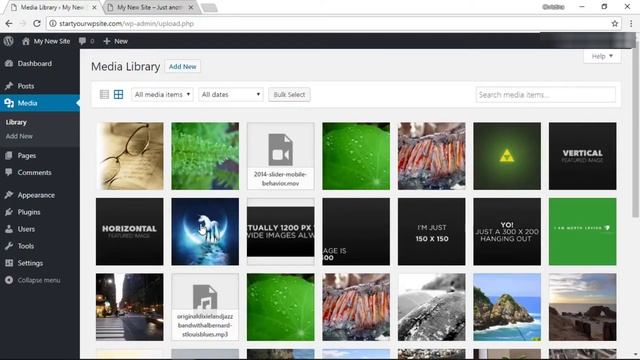Viewport: 640px width, 360px height.
Task: Click the browser back arrow
Action: 9,24
